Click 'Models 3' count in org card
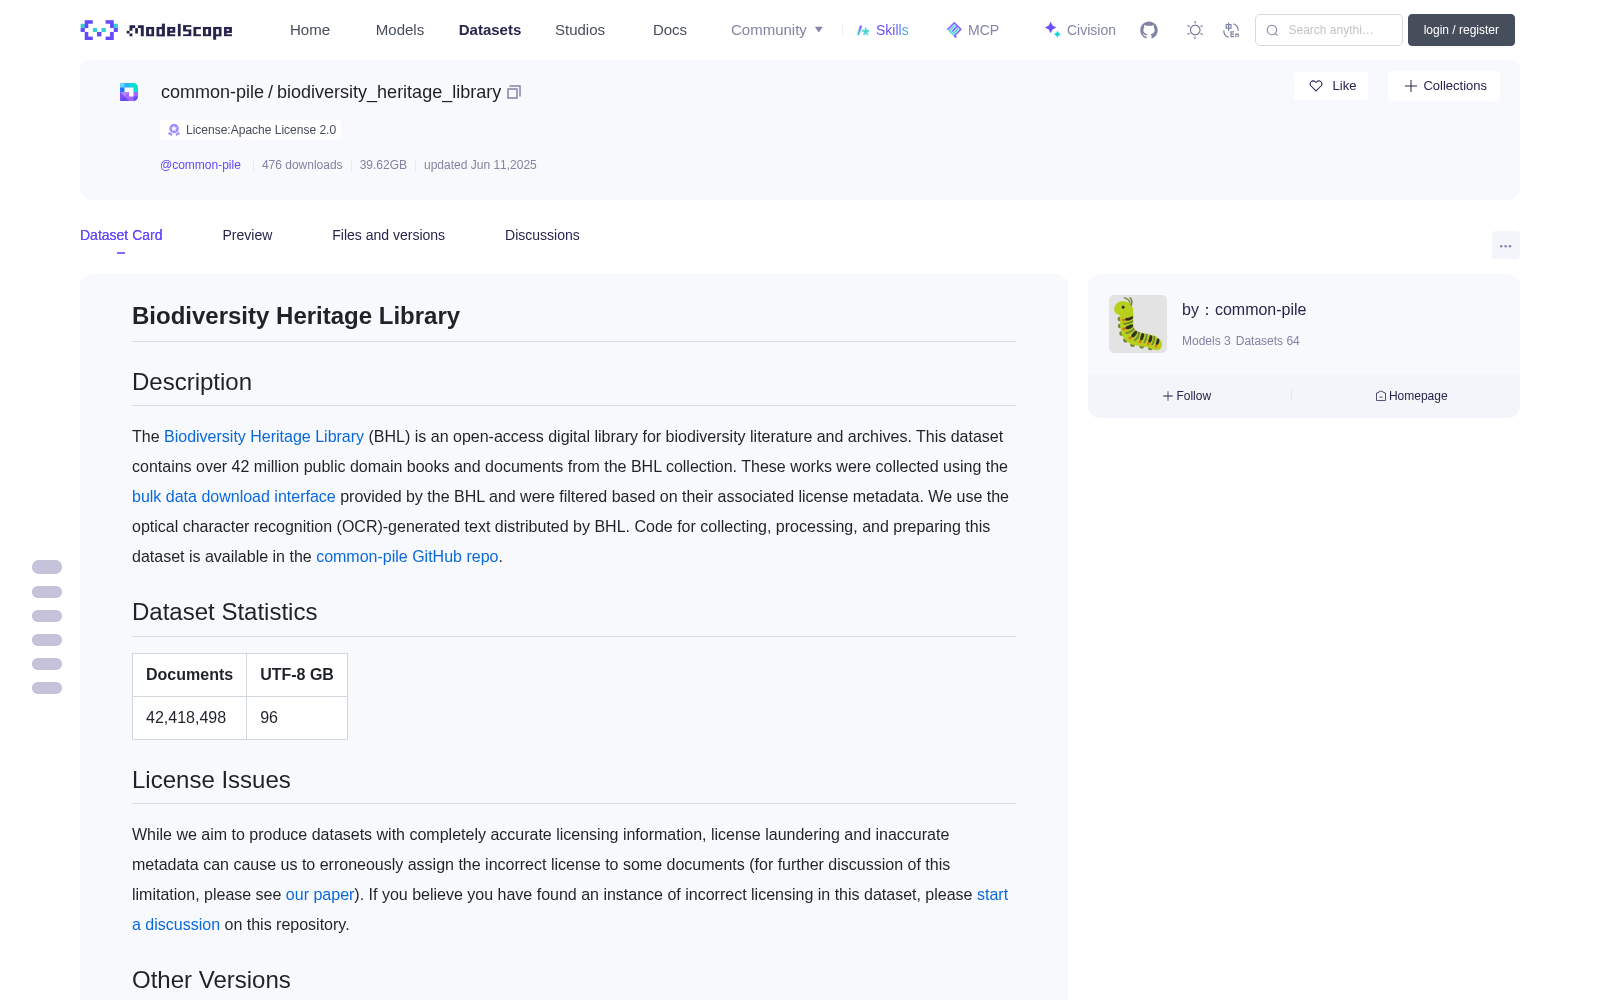 [1206, 341]
